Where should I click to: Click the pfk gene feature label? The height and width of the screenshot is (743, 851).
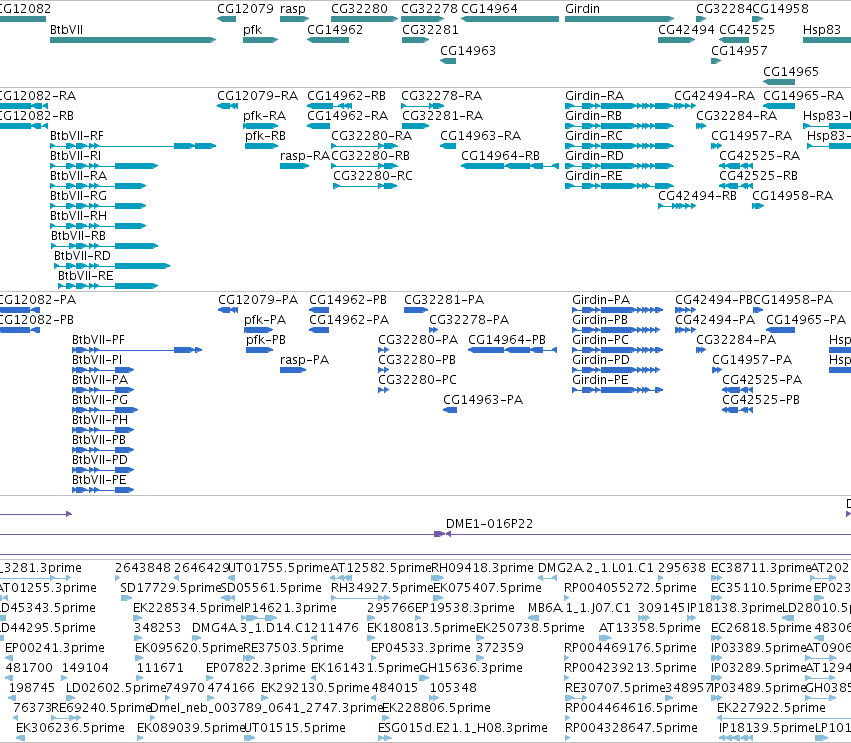pos(252,29)
